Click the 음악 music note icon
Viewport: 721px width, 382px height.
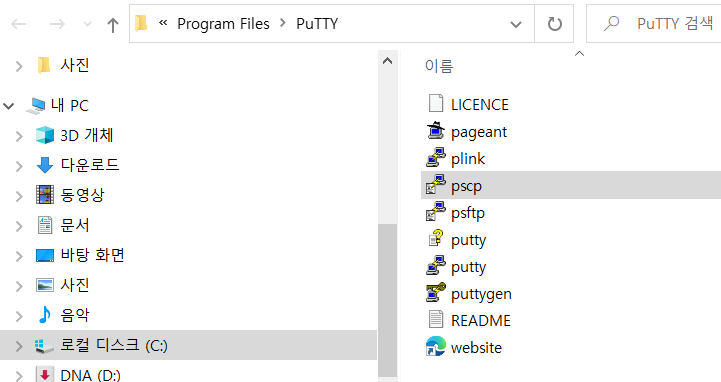point(45,315)
